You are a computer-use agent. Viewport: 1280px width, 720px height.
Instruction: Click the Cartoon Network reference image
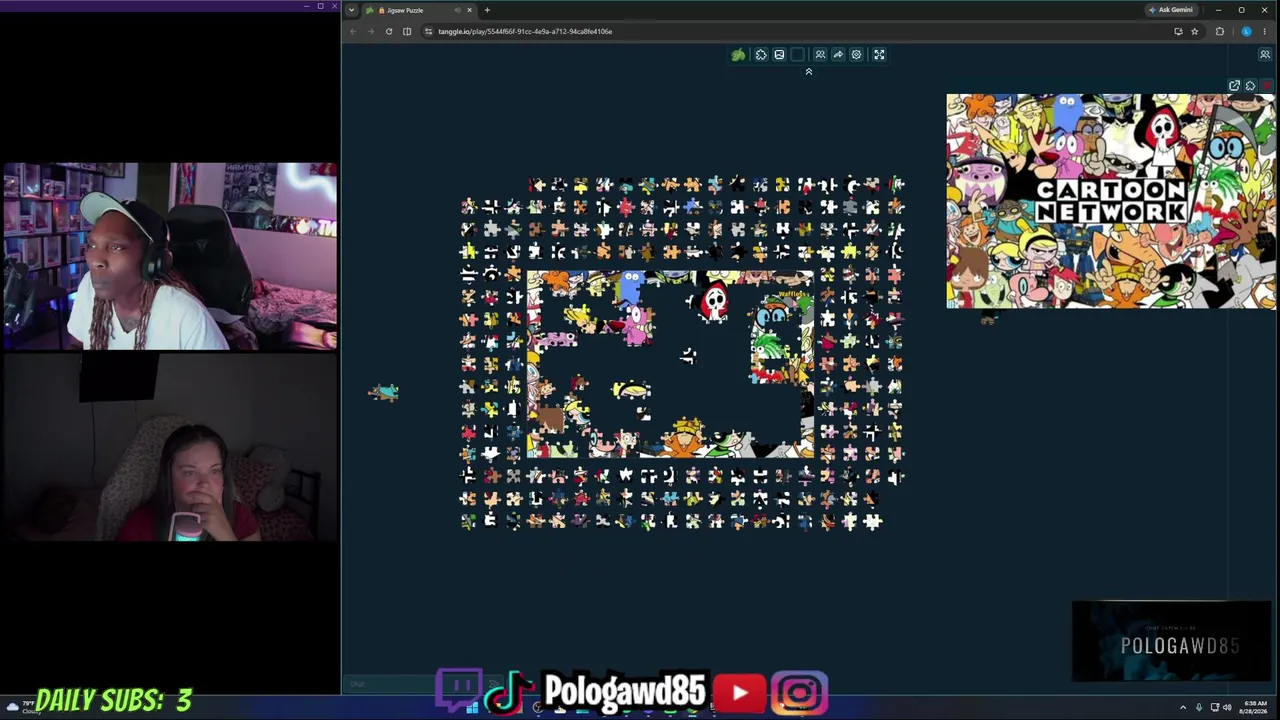tap(1111, 201)
